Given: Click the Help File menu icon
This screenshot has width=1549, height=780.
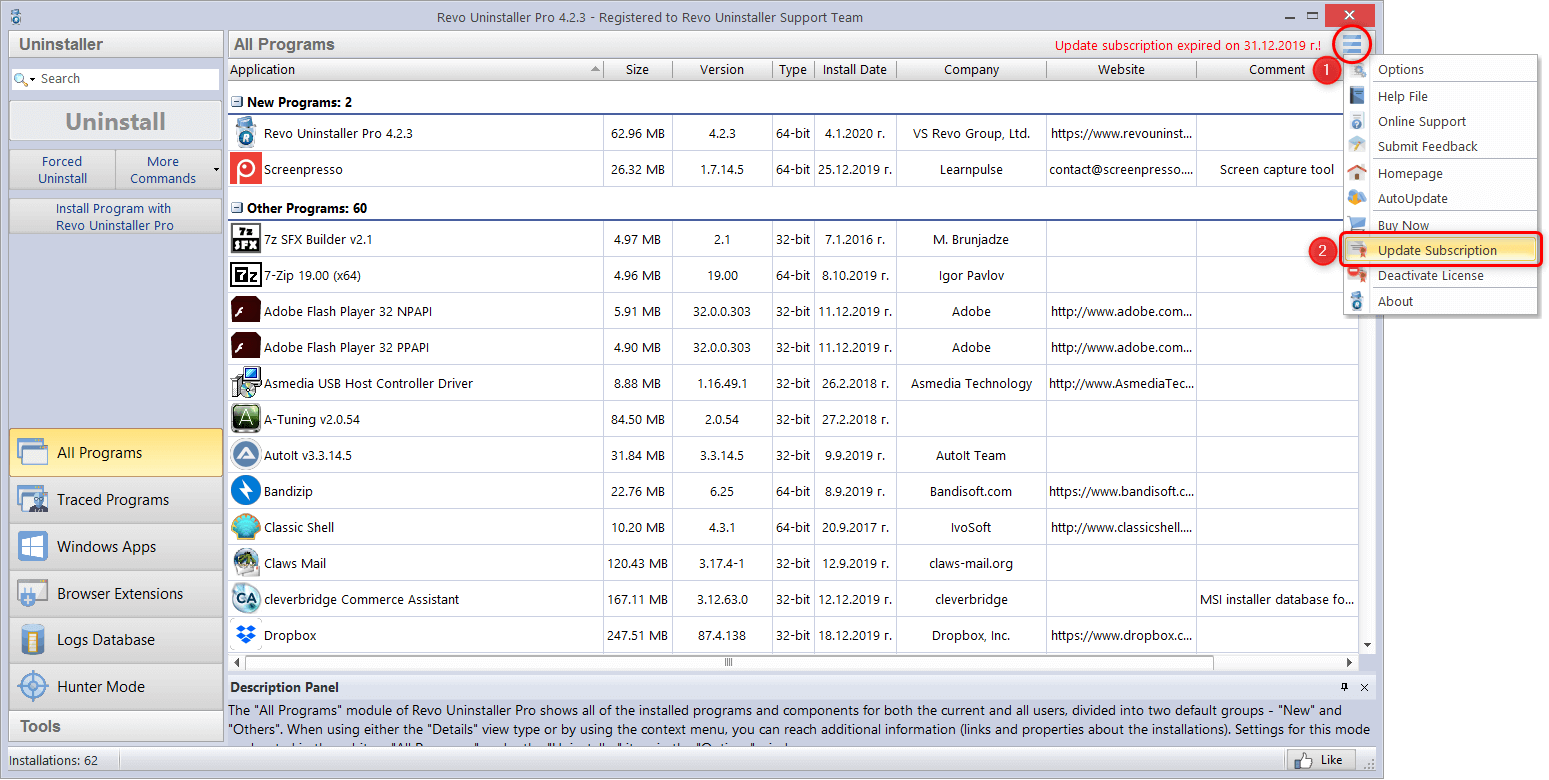Looking at the screenshot, I should pyautogui.click(x=1357, y=96).
